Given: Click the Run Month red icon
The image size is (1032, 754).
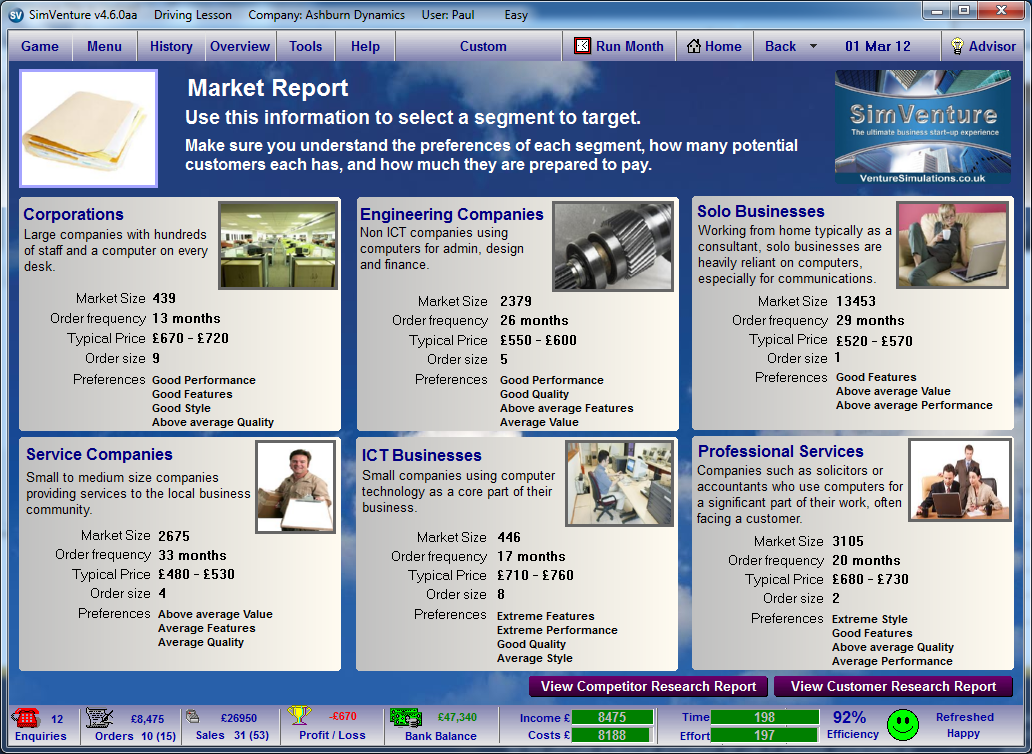Looking at the screenshot, I should [582, 45].
